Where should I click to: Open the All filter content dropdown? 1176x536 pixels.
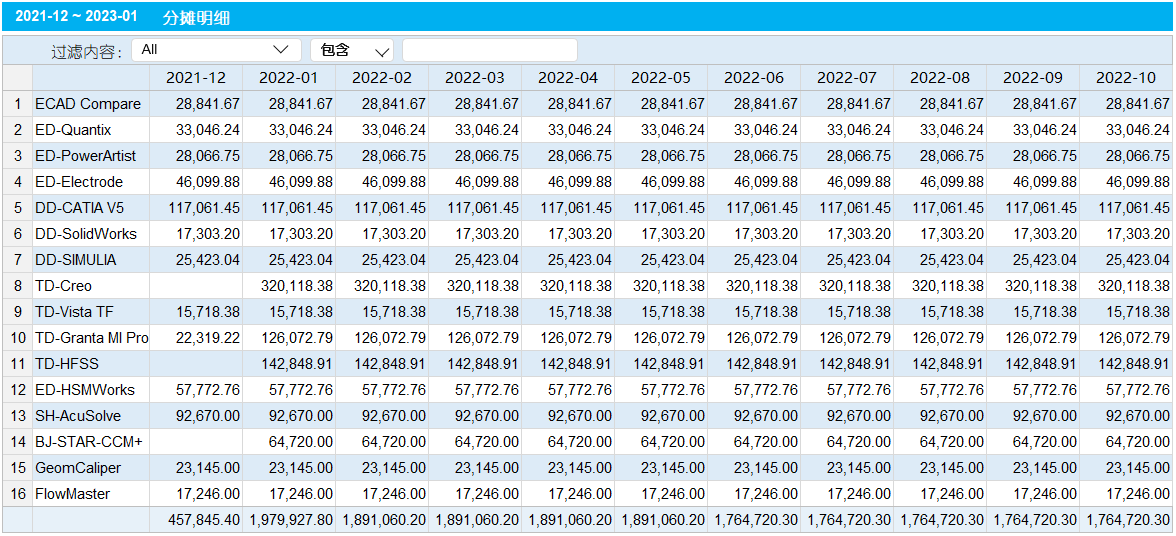[x=216, y=49]
